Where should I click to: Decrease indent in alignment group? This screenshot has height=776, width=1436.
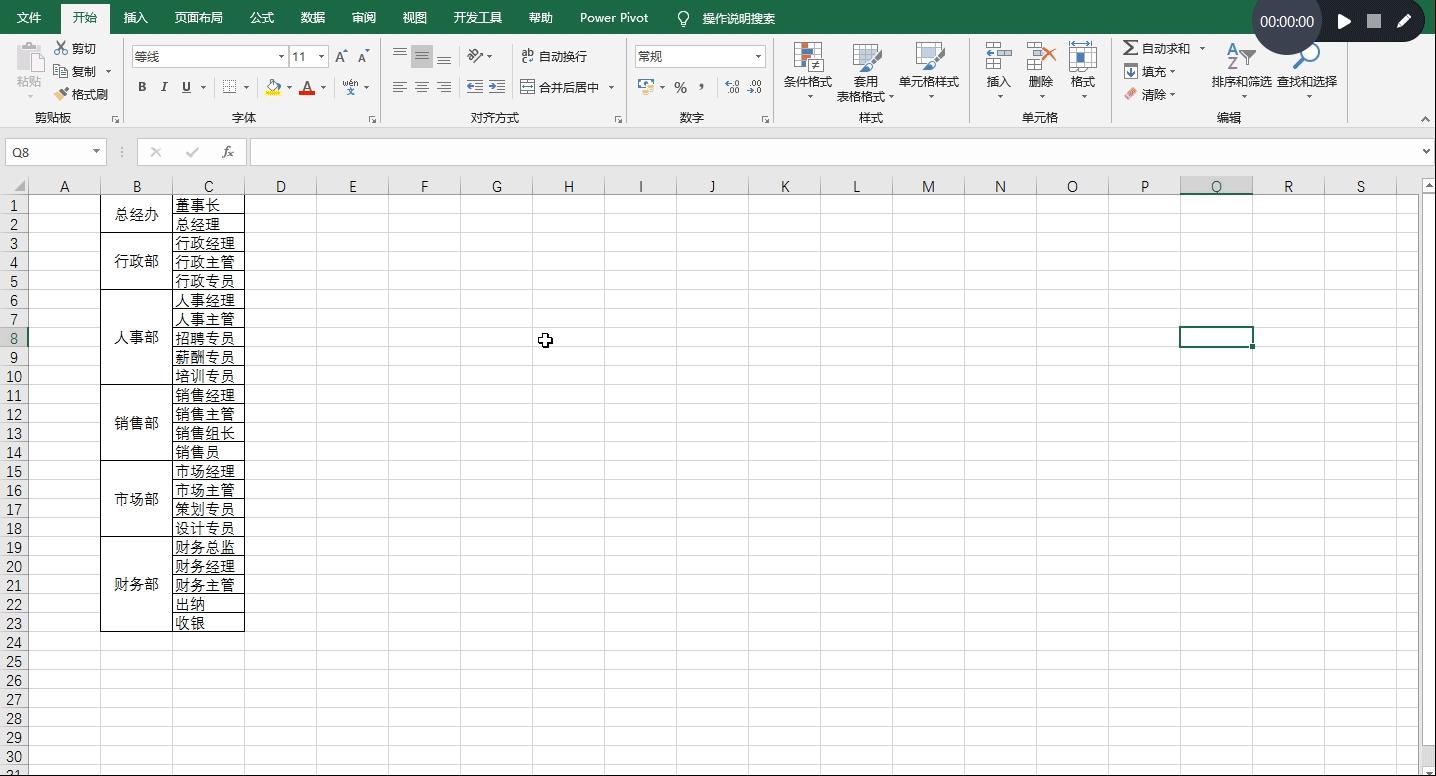(474, 87)
